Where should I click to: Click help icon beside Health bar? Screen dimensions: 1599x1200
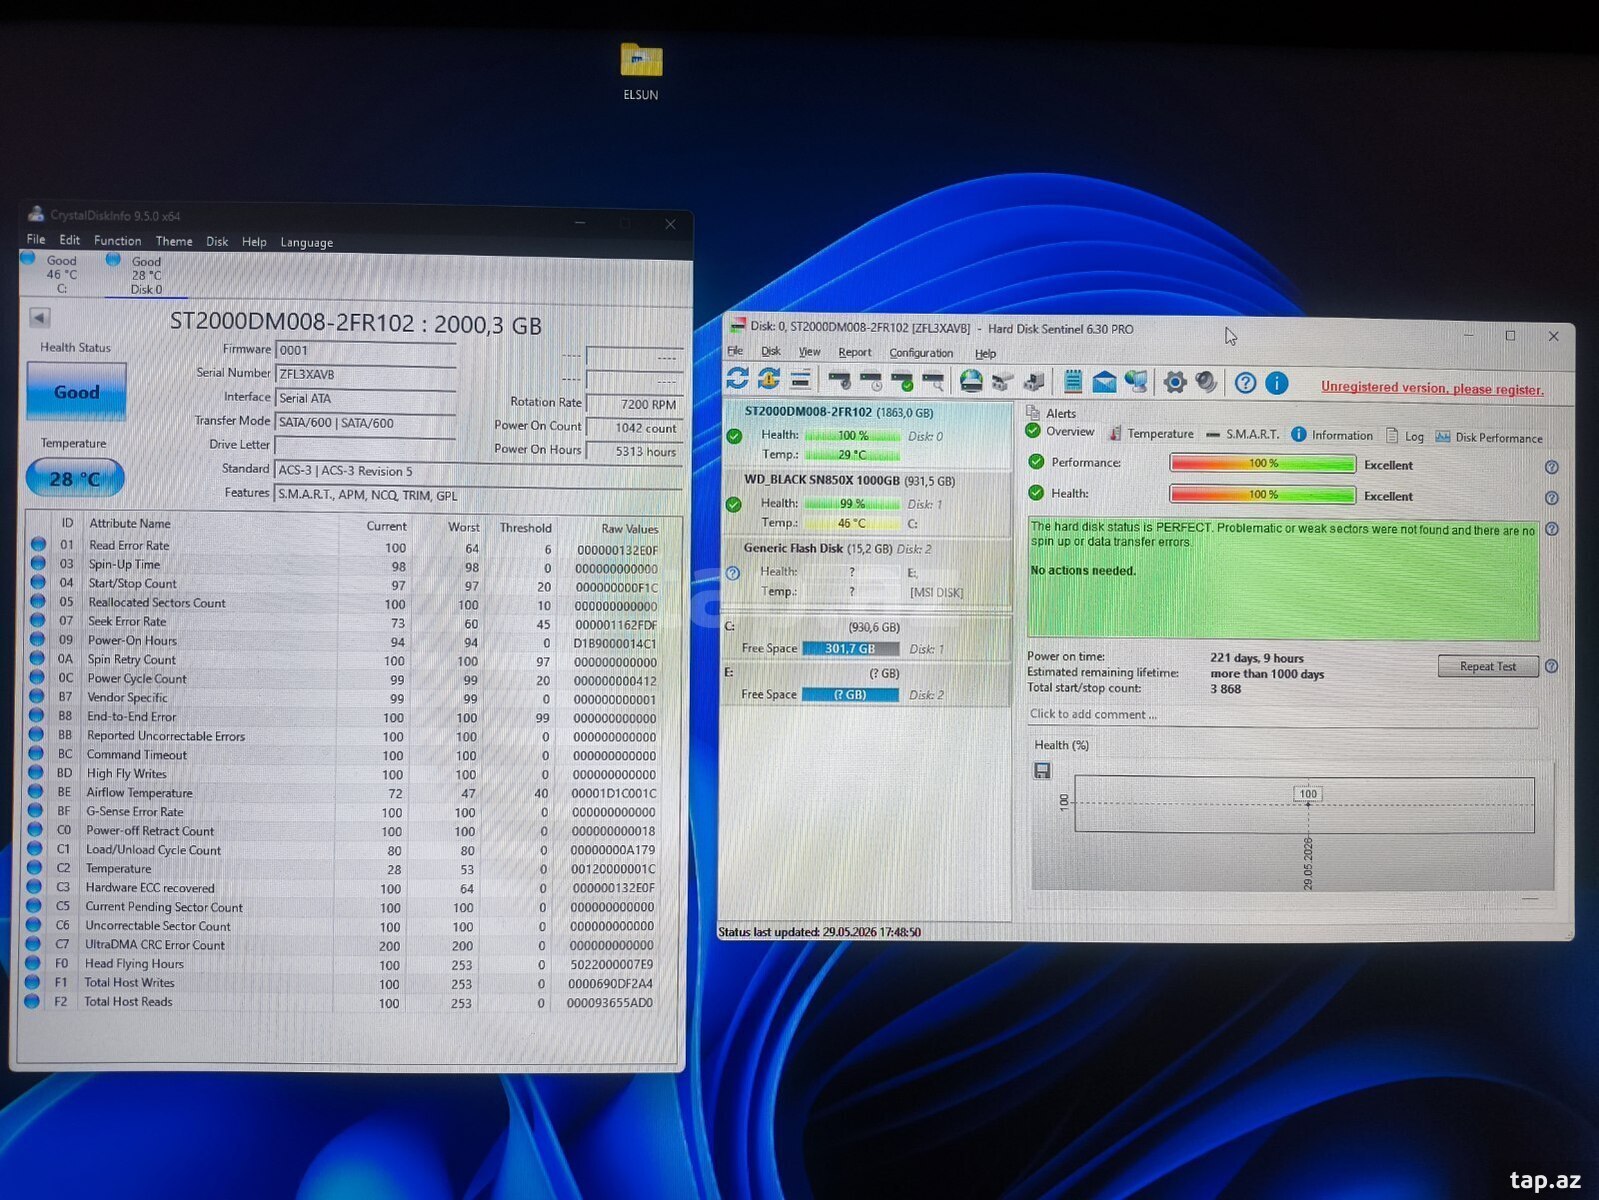tap(1551, 498)
